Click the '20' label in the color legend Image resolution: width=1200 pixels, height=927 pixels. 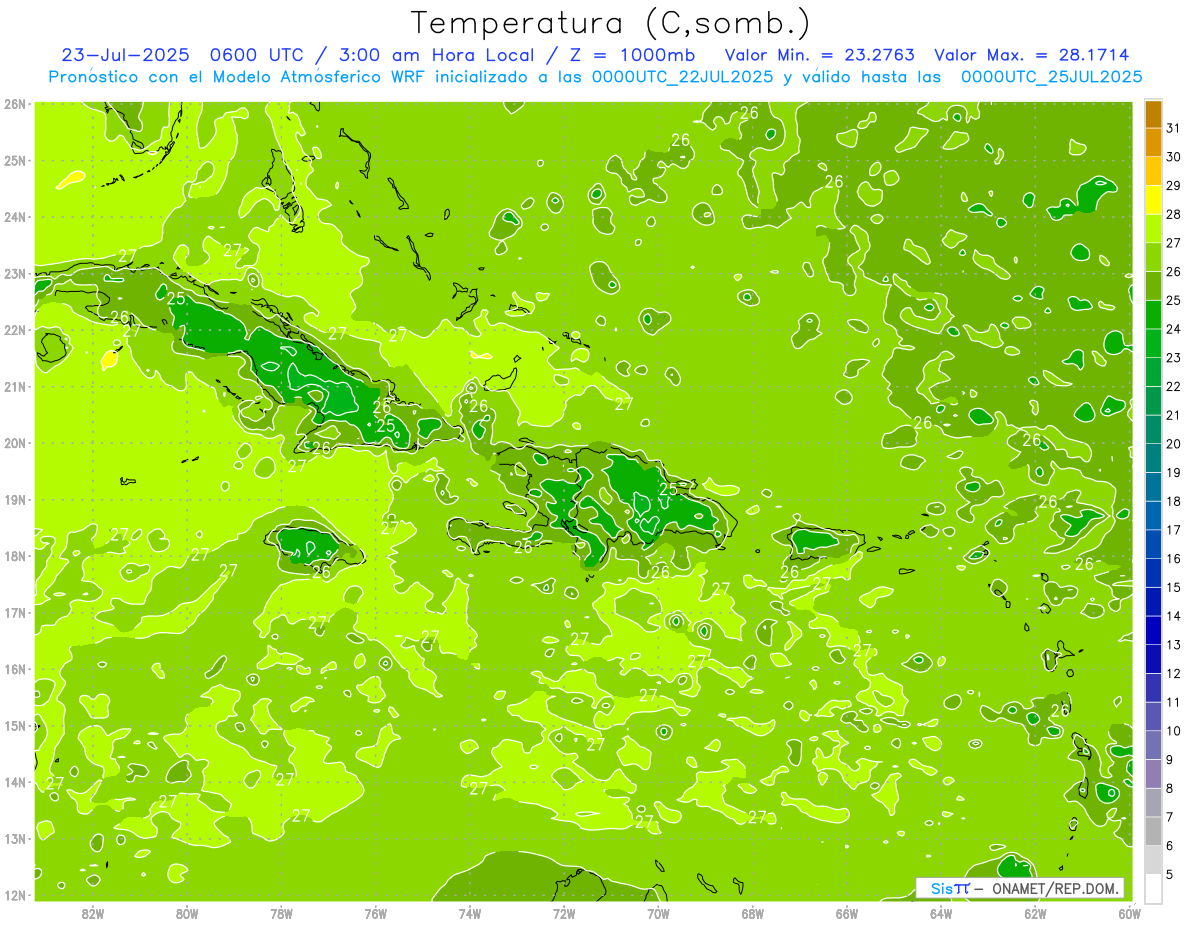[1173, 443]
